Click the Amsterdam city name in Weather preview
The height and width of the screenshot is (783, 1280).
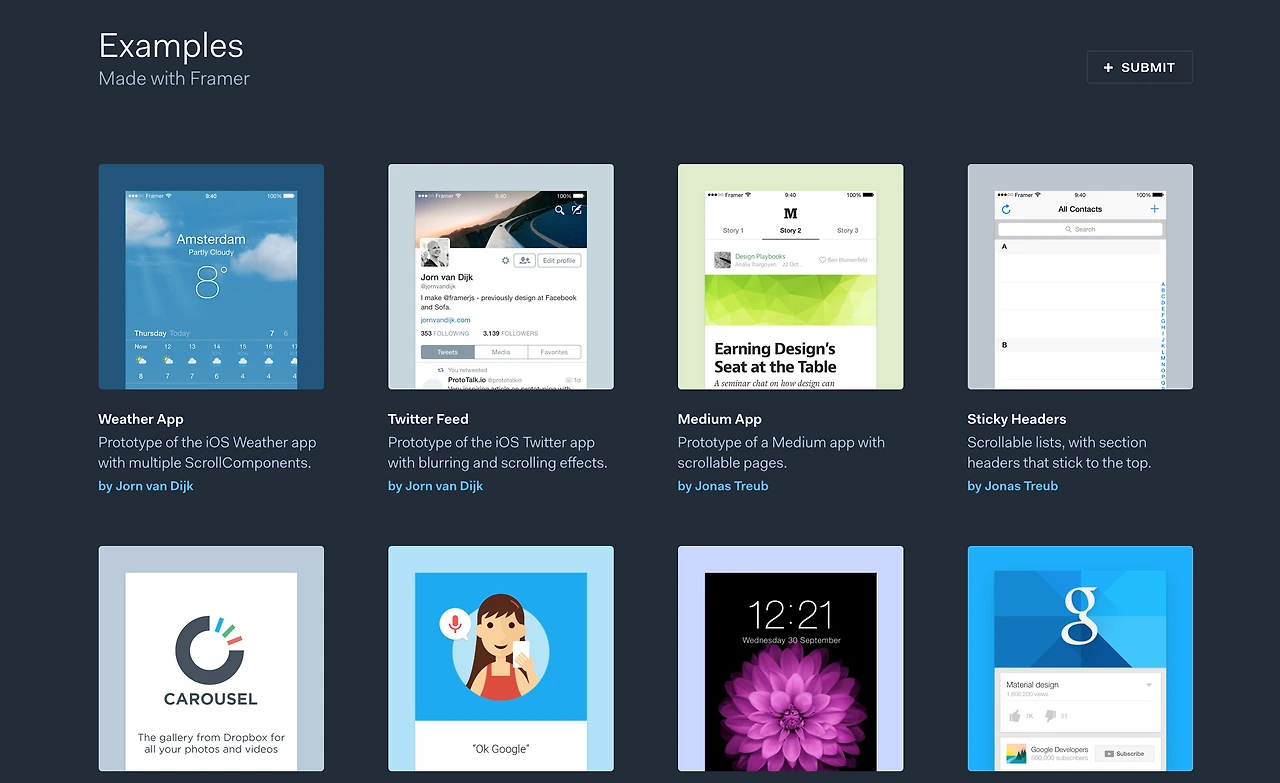click(211, 239)
